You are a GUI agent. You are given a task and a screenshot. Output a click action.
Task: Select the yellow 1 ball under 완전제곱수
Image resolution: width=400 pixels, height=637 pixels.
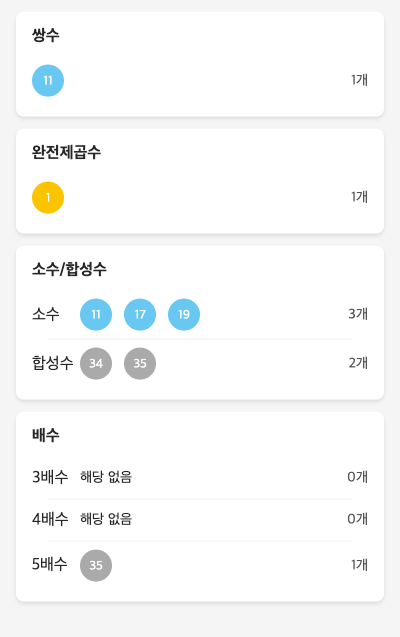pyautogui.click(x=48, y=197)
